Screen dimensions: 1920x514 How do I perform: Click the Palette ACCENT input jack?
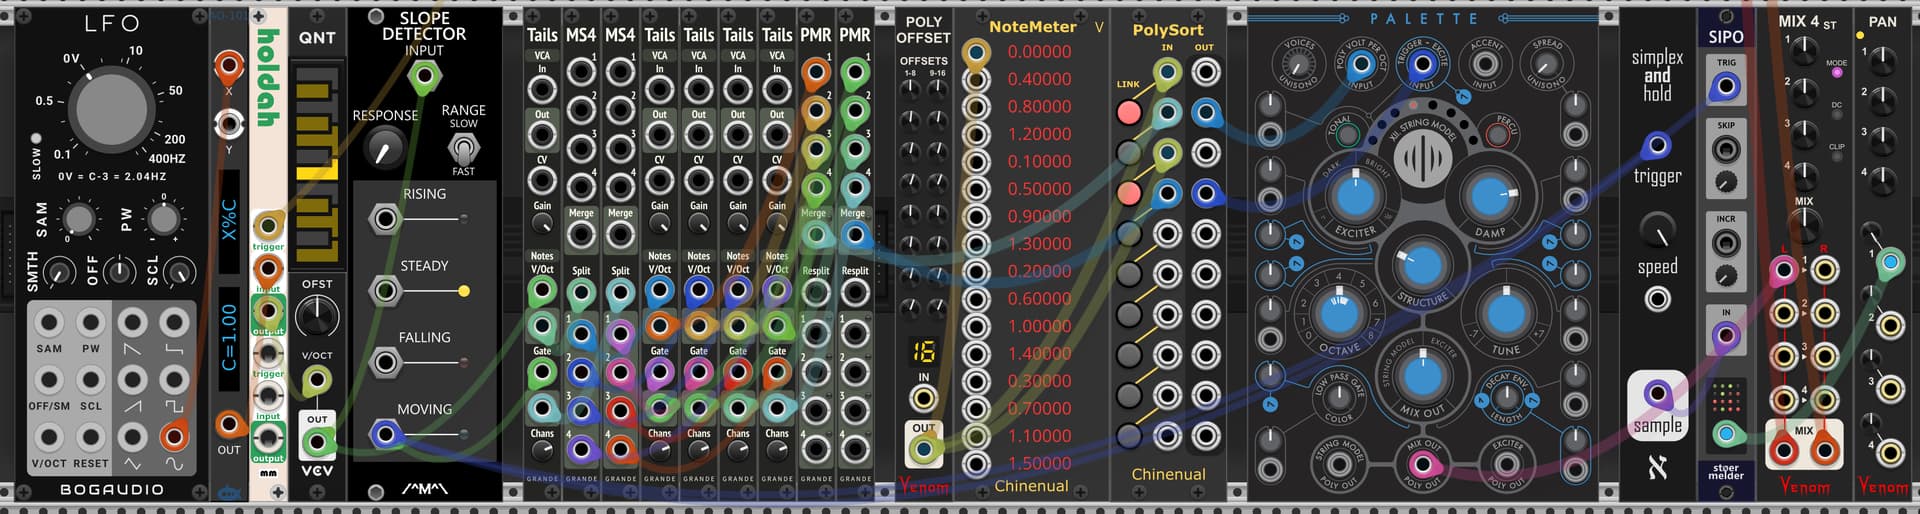point(1485,65)
